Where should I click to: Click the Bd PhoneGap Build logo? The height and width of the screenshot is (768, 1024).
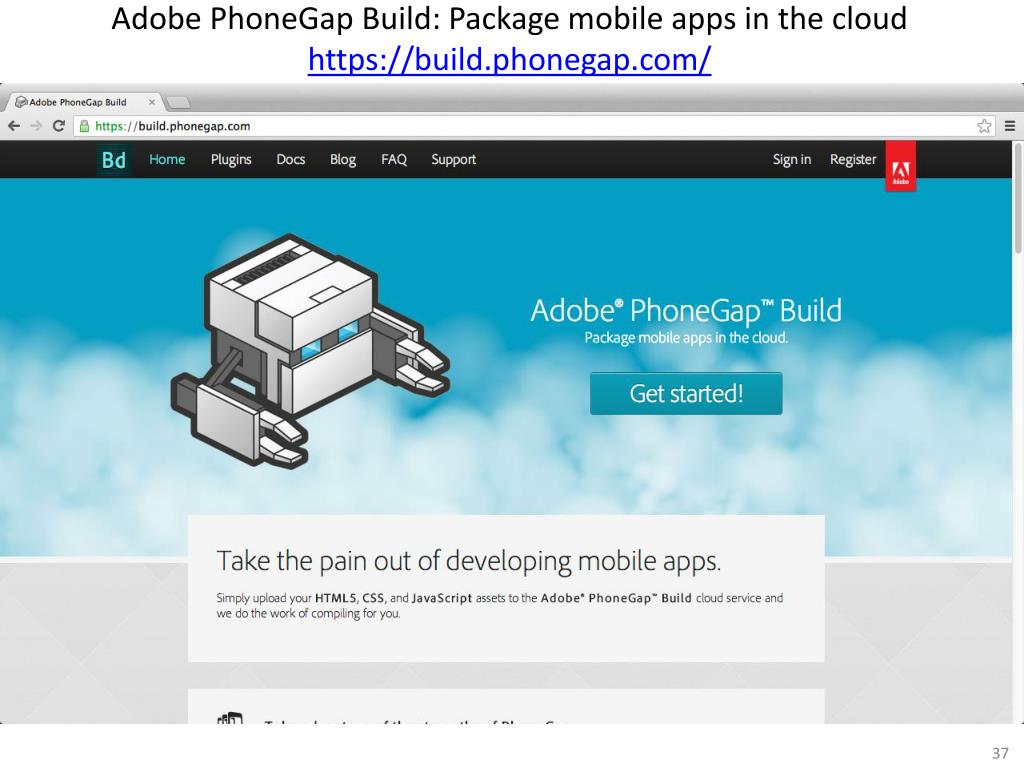(x=114, y=159)
